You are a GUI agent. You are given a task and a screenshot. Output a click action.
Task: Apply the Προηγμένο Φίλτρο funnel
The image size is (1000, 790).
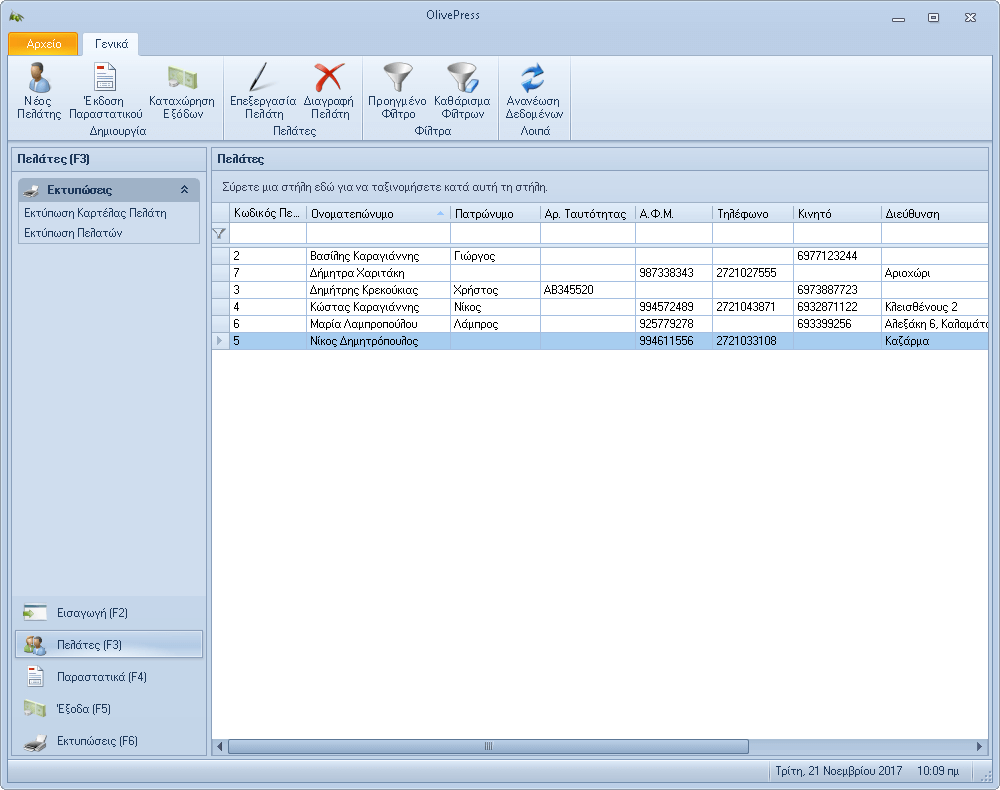tap(397, 78)
